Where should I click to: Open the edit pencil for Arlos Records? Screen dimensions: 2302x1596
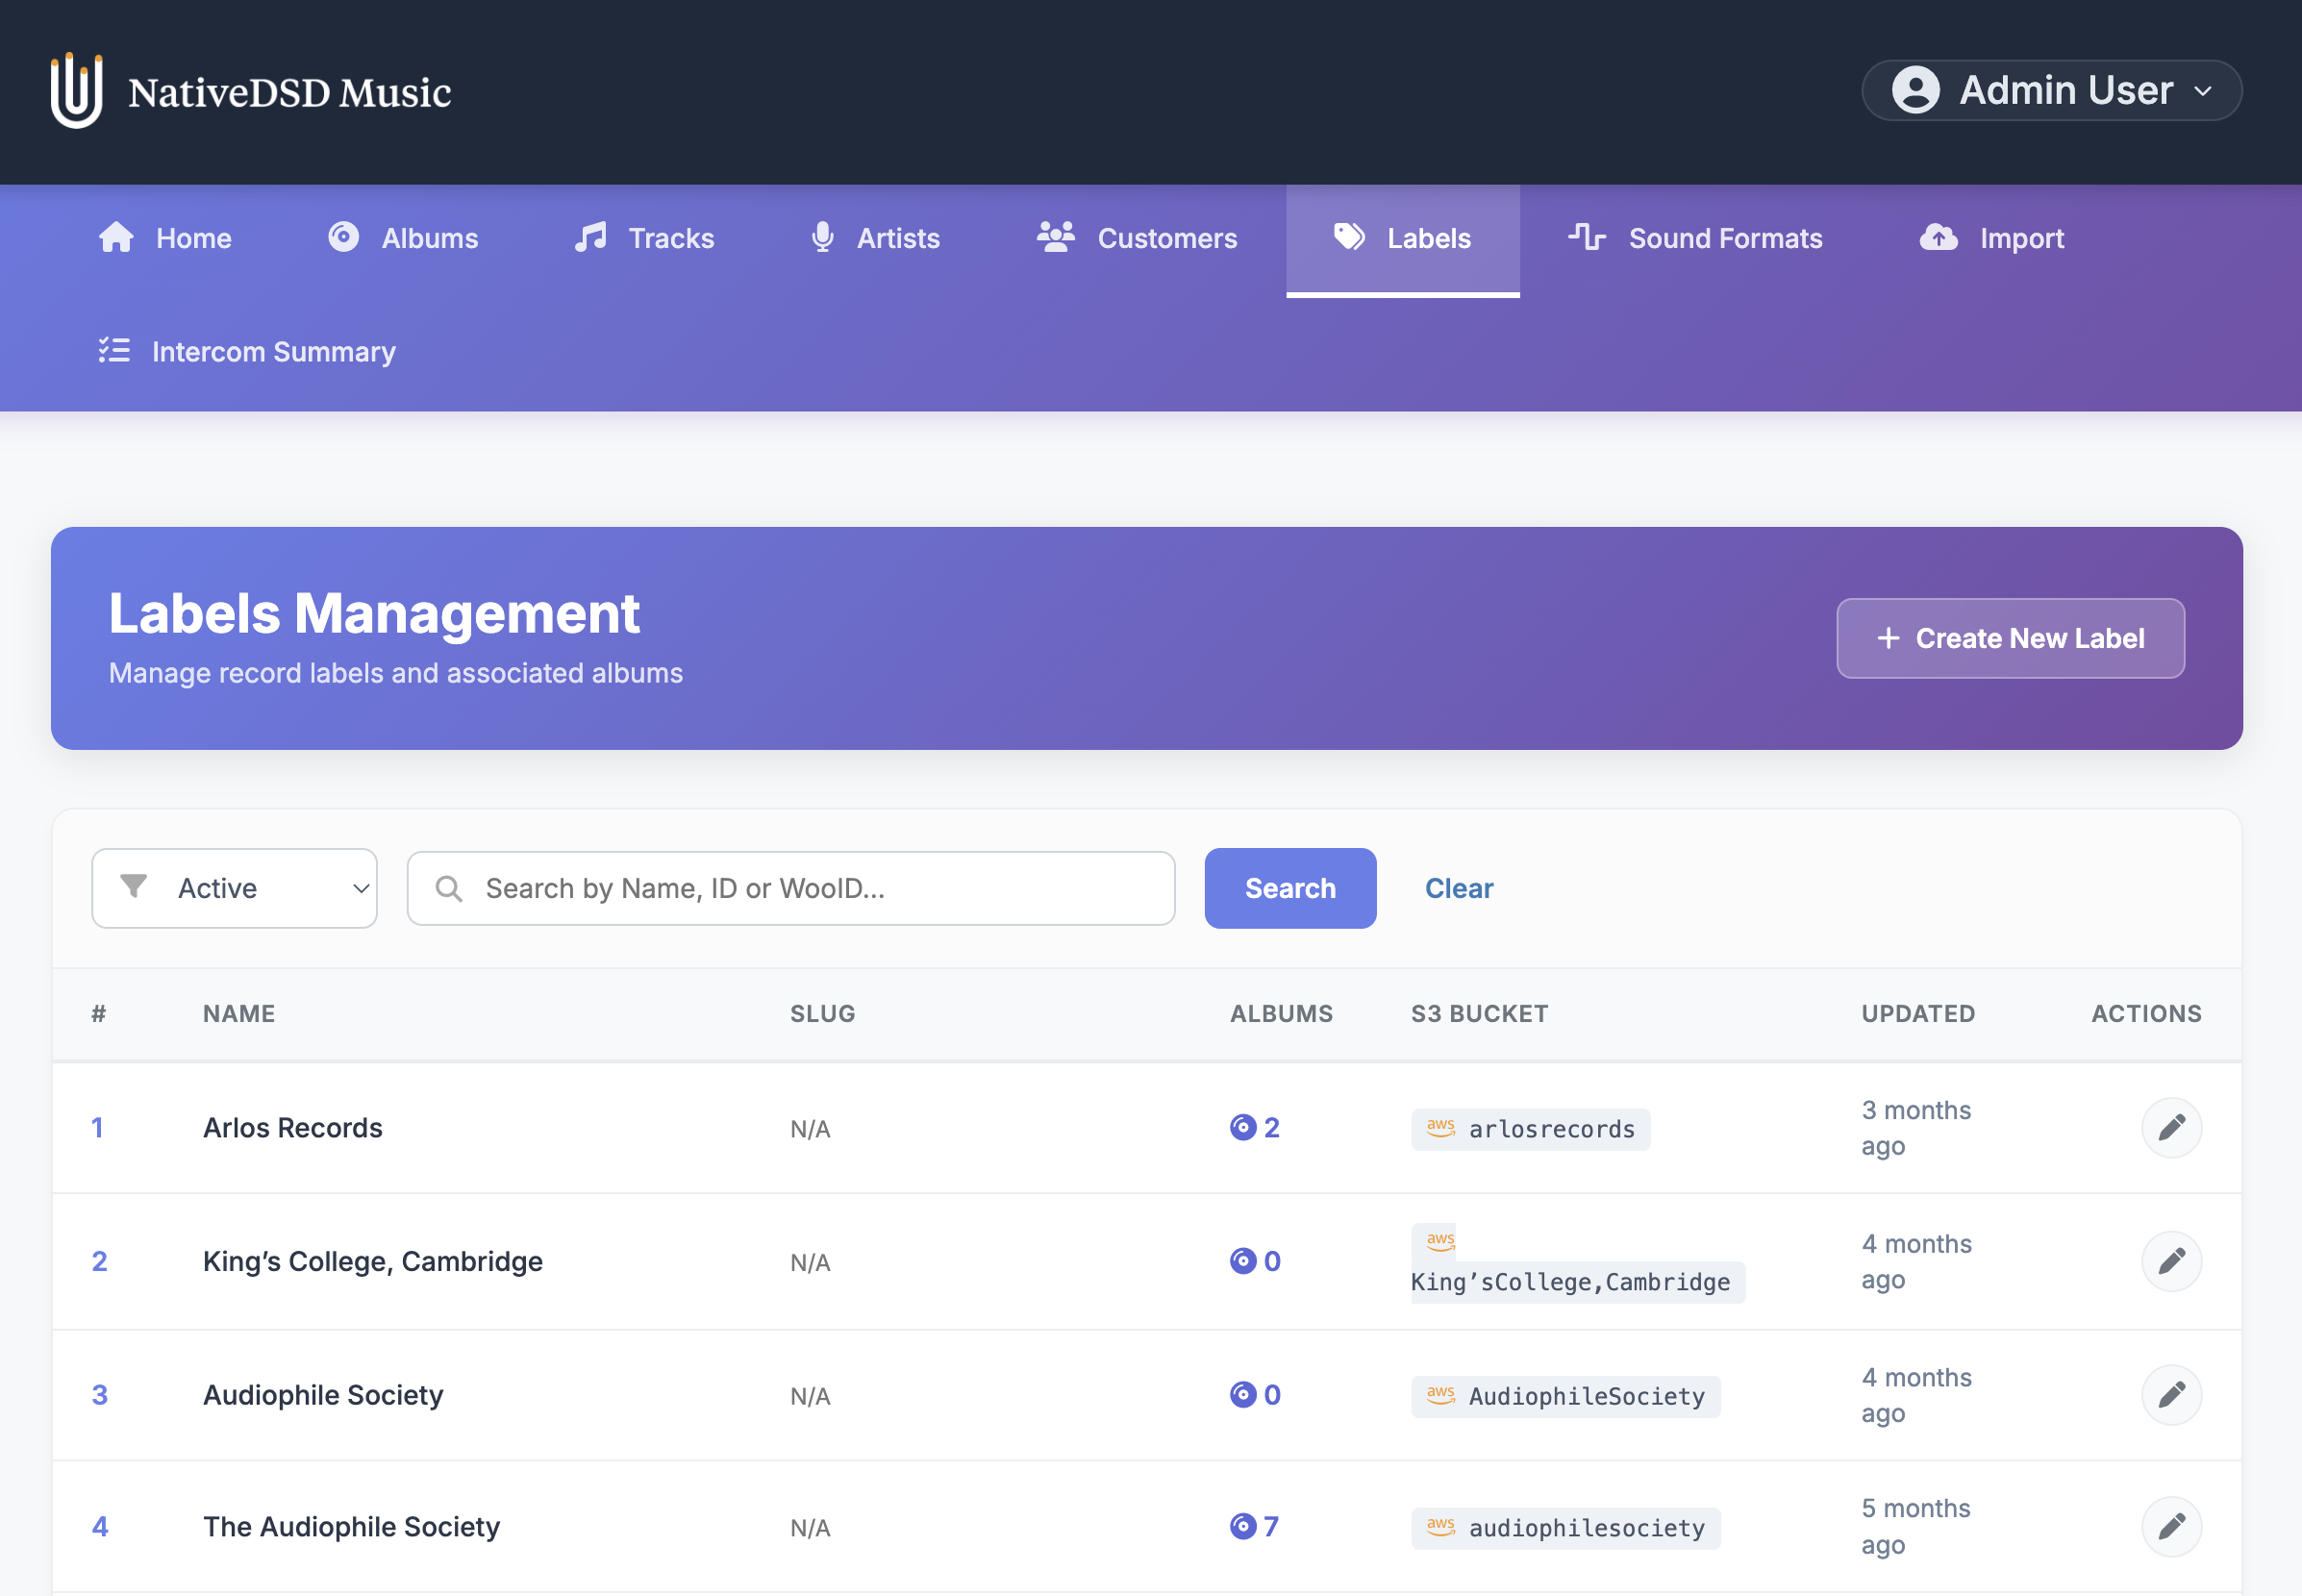[2171, 1127]
